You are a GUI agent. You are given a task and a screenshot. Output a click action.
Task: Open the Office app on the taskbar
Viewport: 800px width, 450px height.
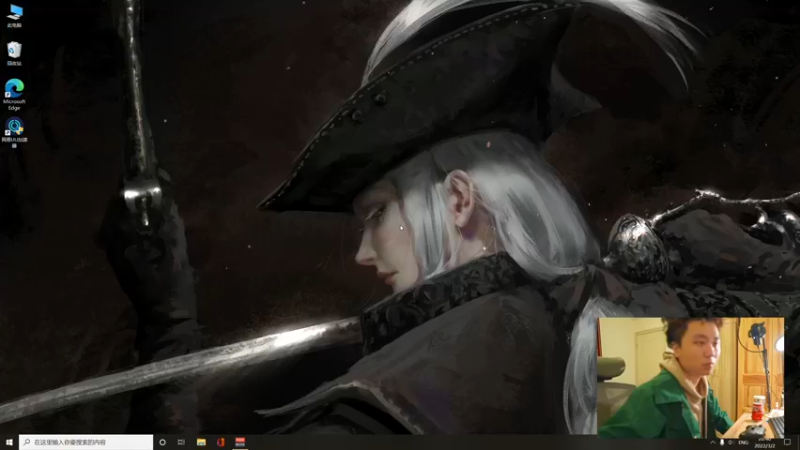point(220,442)
